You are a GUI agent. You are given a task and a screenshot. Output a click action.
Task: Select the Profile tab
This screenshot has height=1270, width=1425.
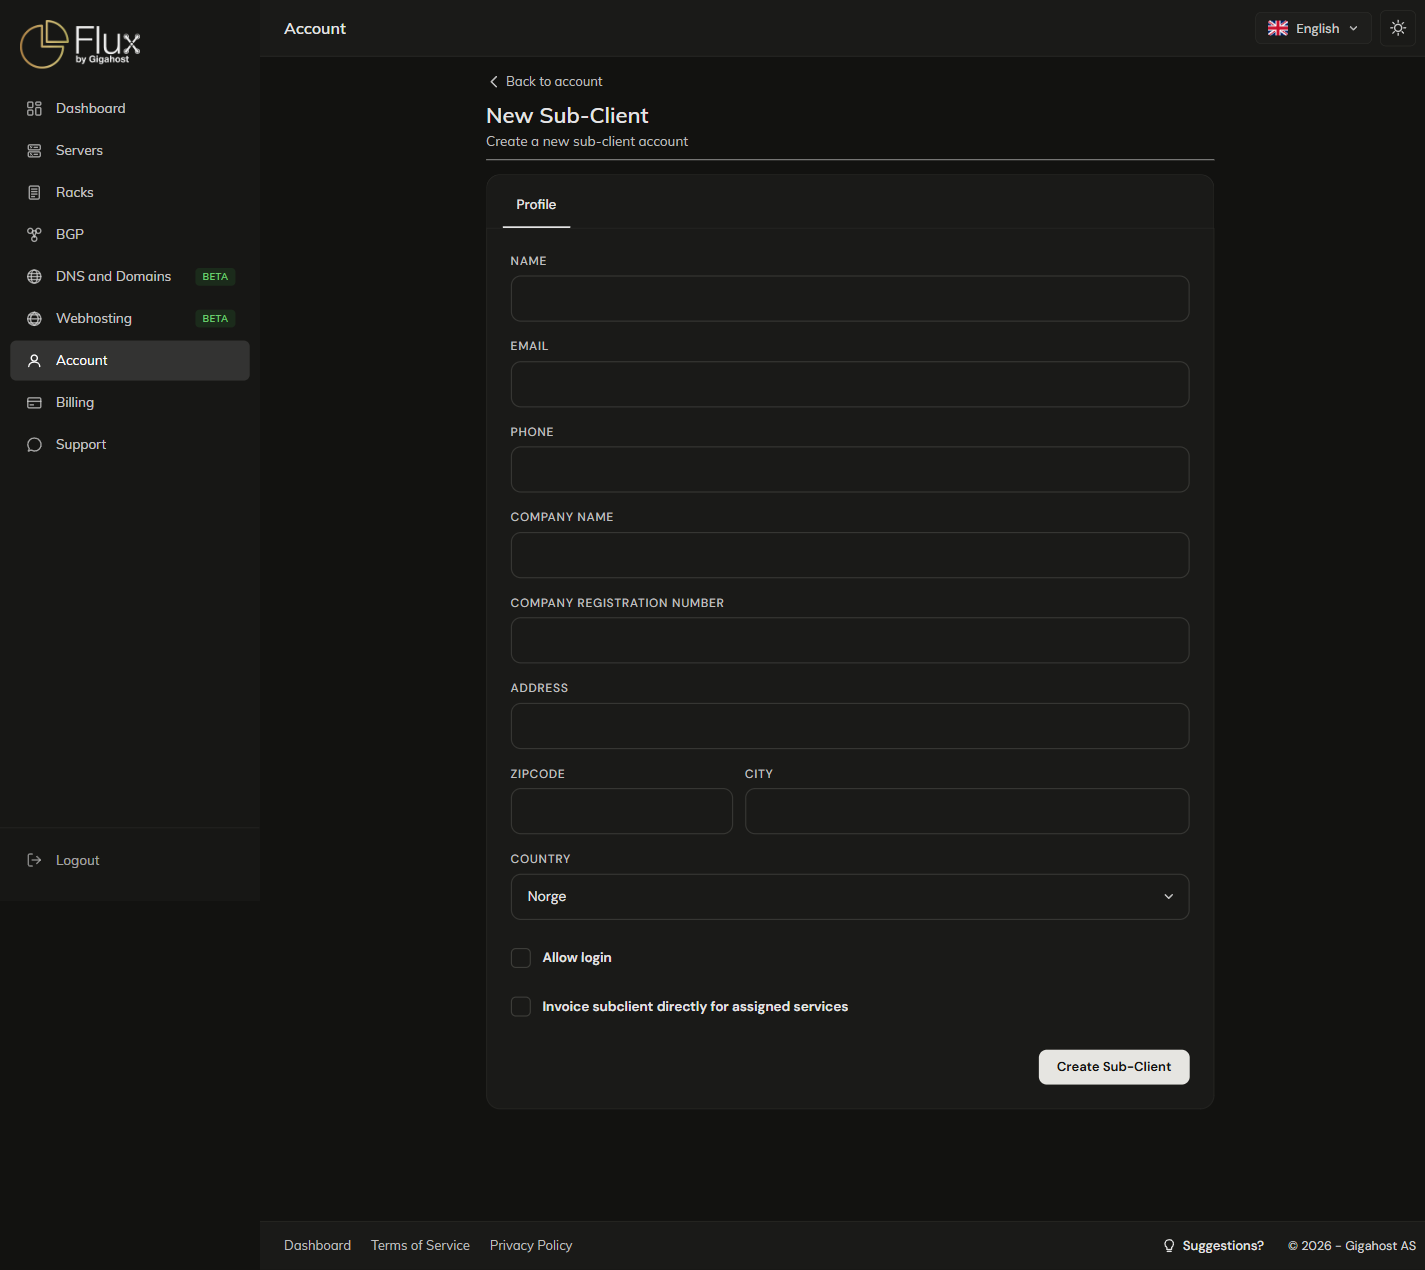pyautogui.click(x=536, y=204)
